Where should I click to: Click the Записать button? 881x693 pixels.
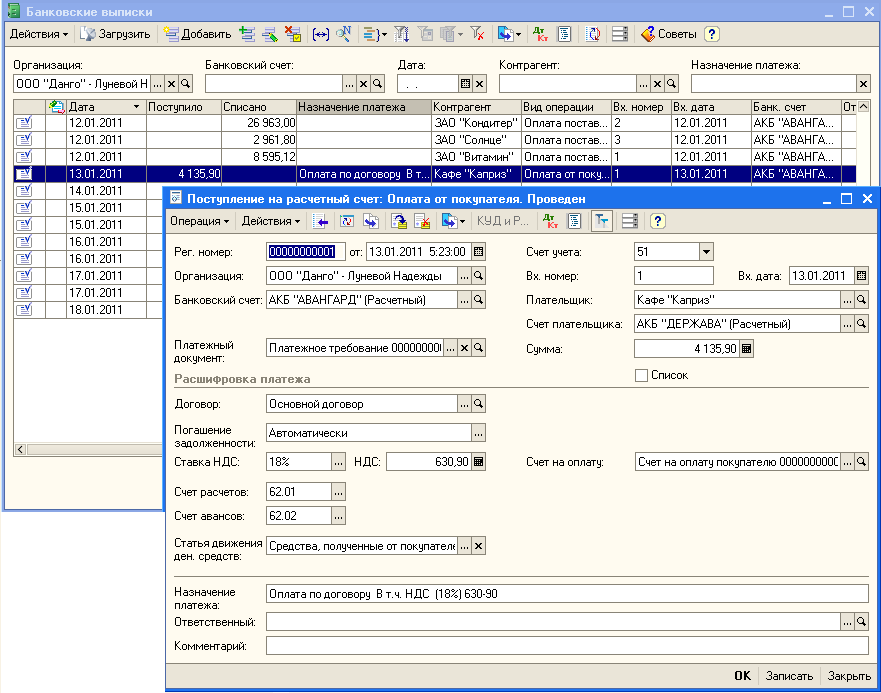789,676
